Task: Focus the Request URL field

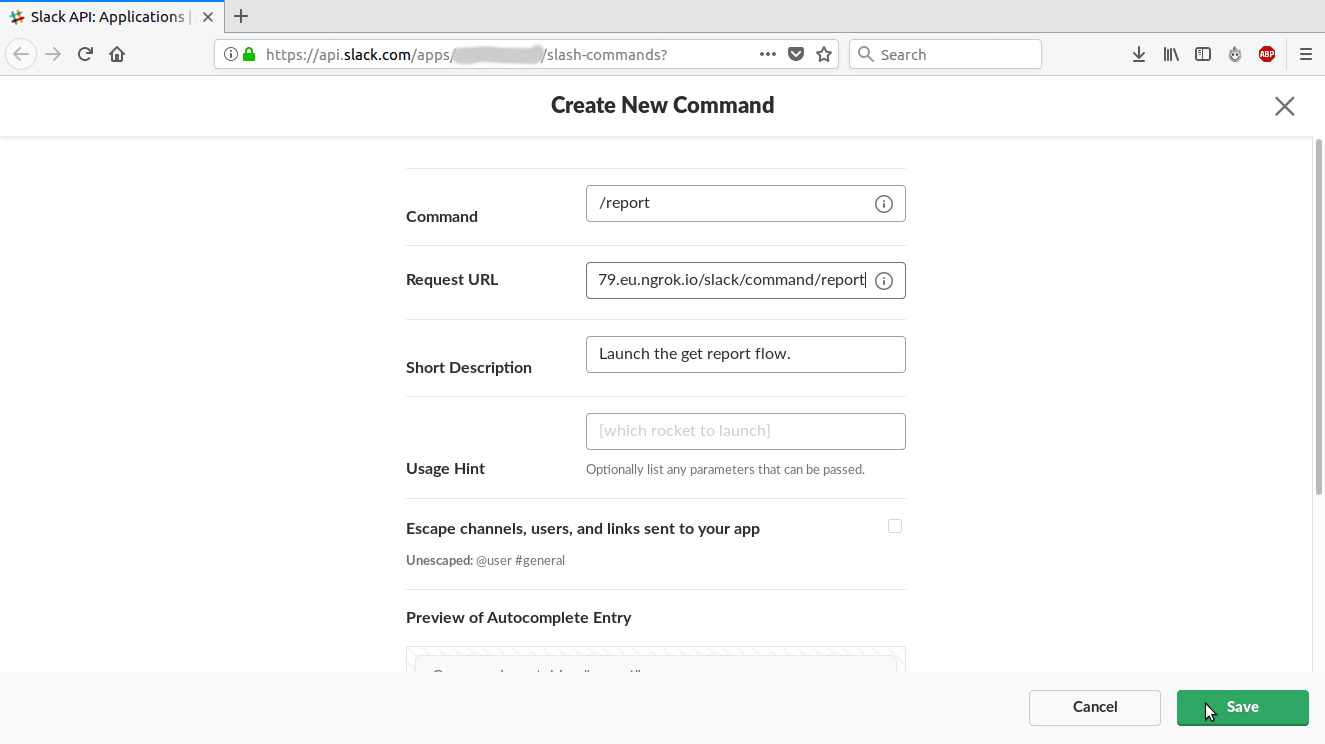Action: 746,280
